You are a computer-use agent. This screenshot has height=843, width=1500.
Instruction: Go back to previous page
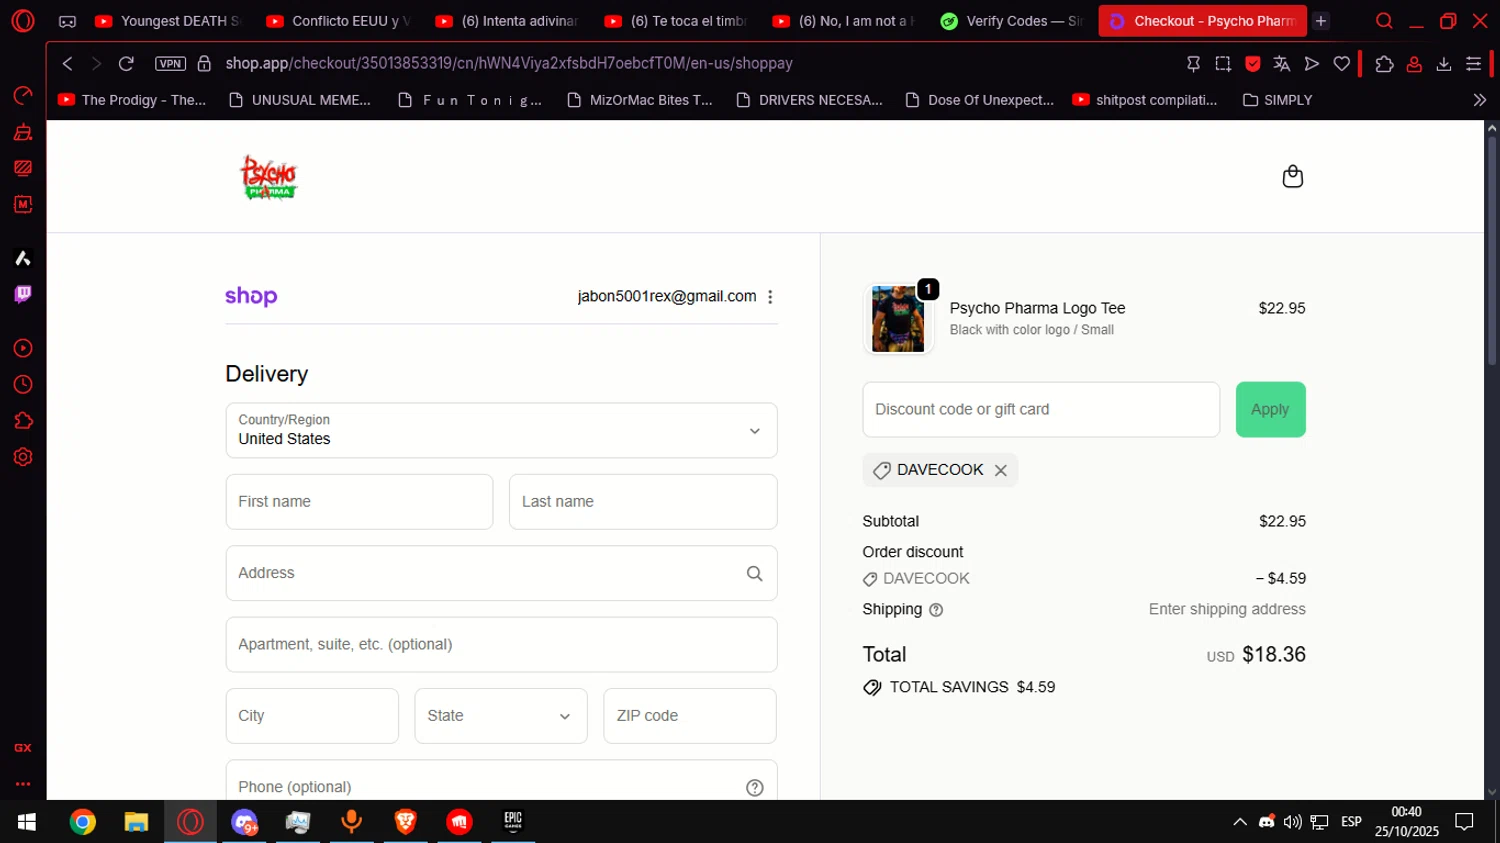(x=67, y=63)
